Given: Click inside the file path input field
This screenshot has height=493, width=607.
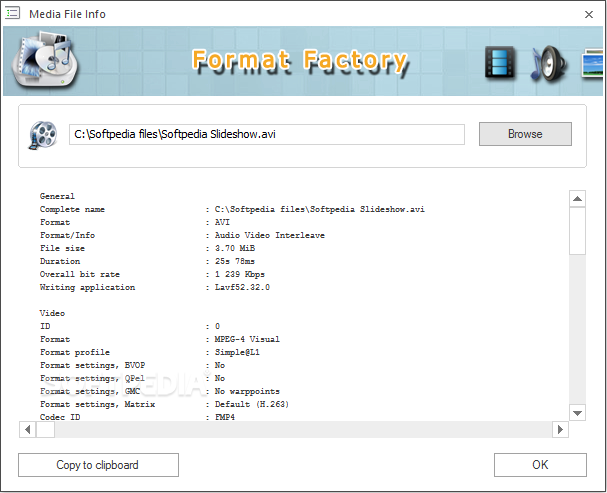Looking at the screenshot, I should [267, 134].
